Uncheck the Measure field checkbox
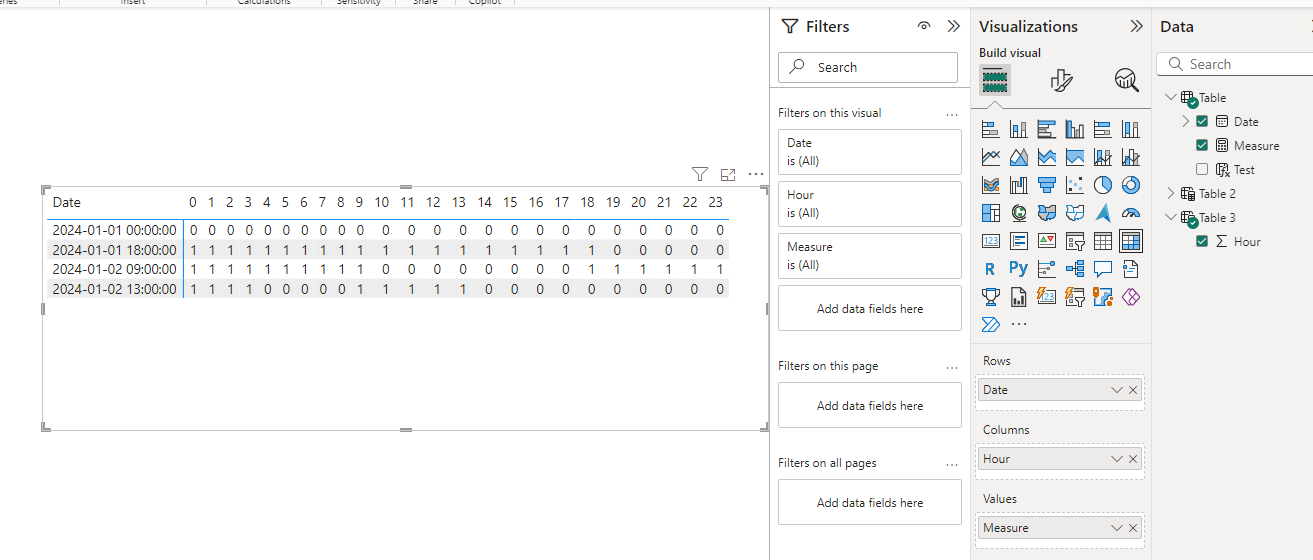This screenshot has width=1313, height=560. pos(1202,145)
